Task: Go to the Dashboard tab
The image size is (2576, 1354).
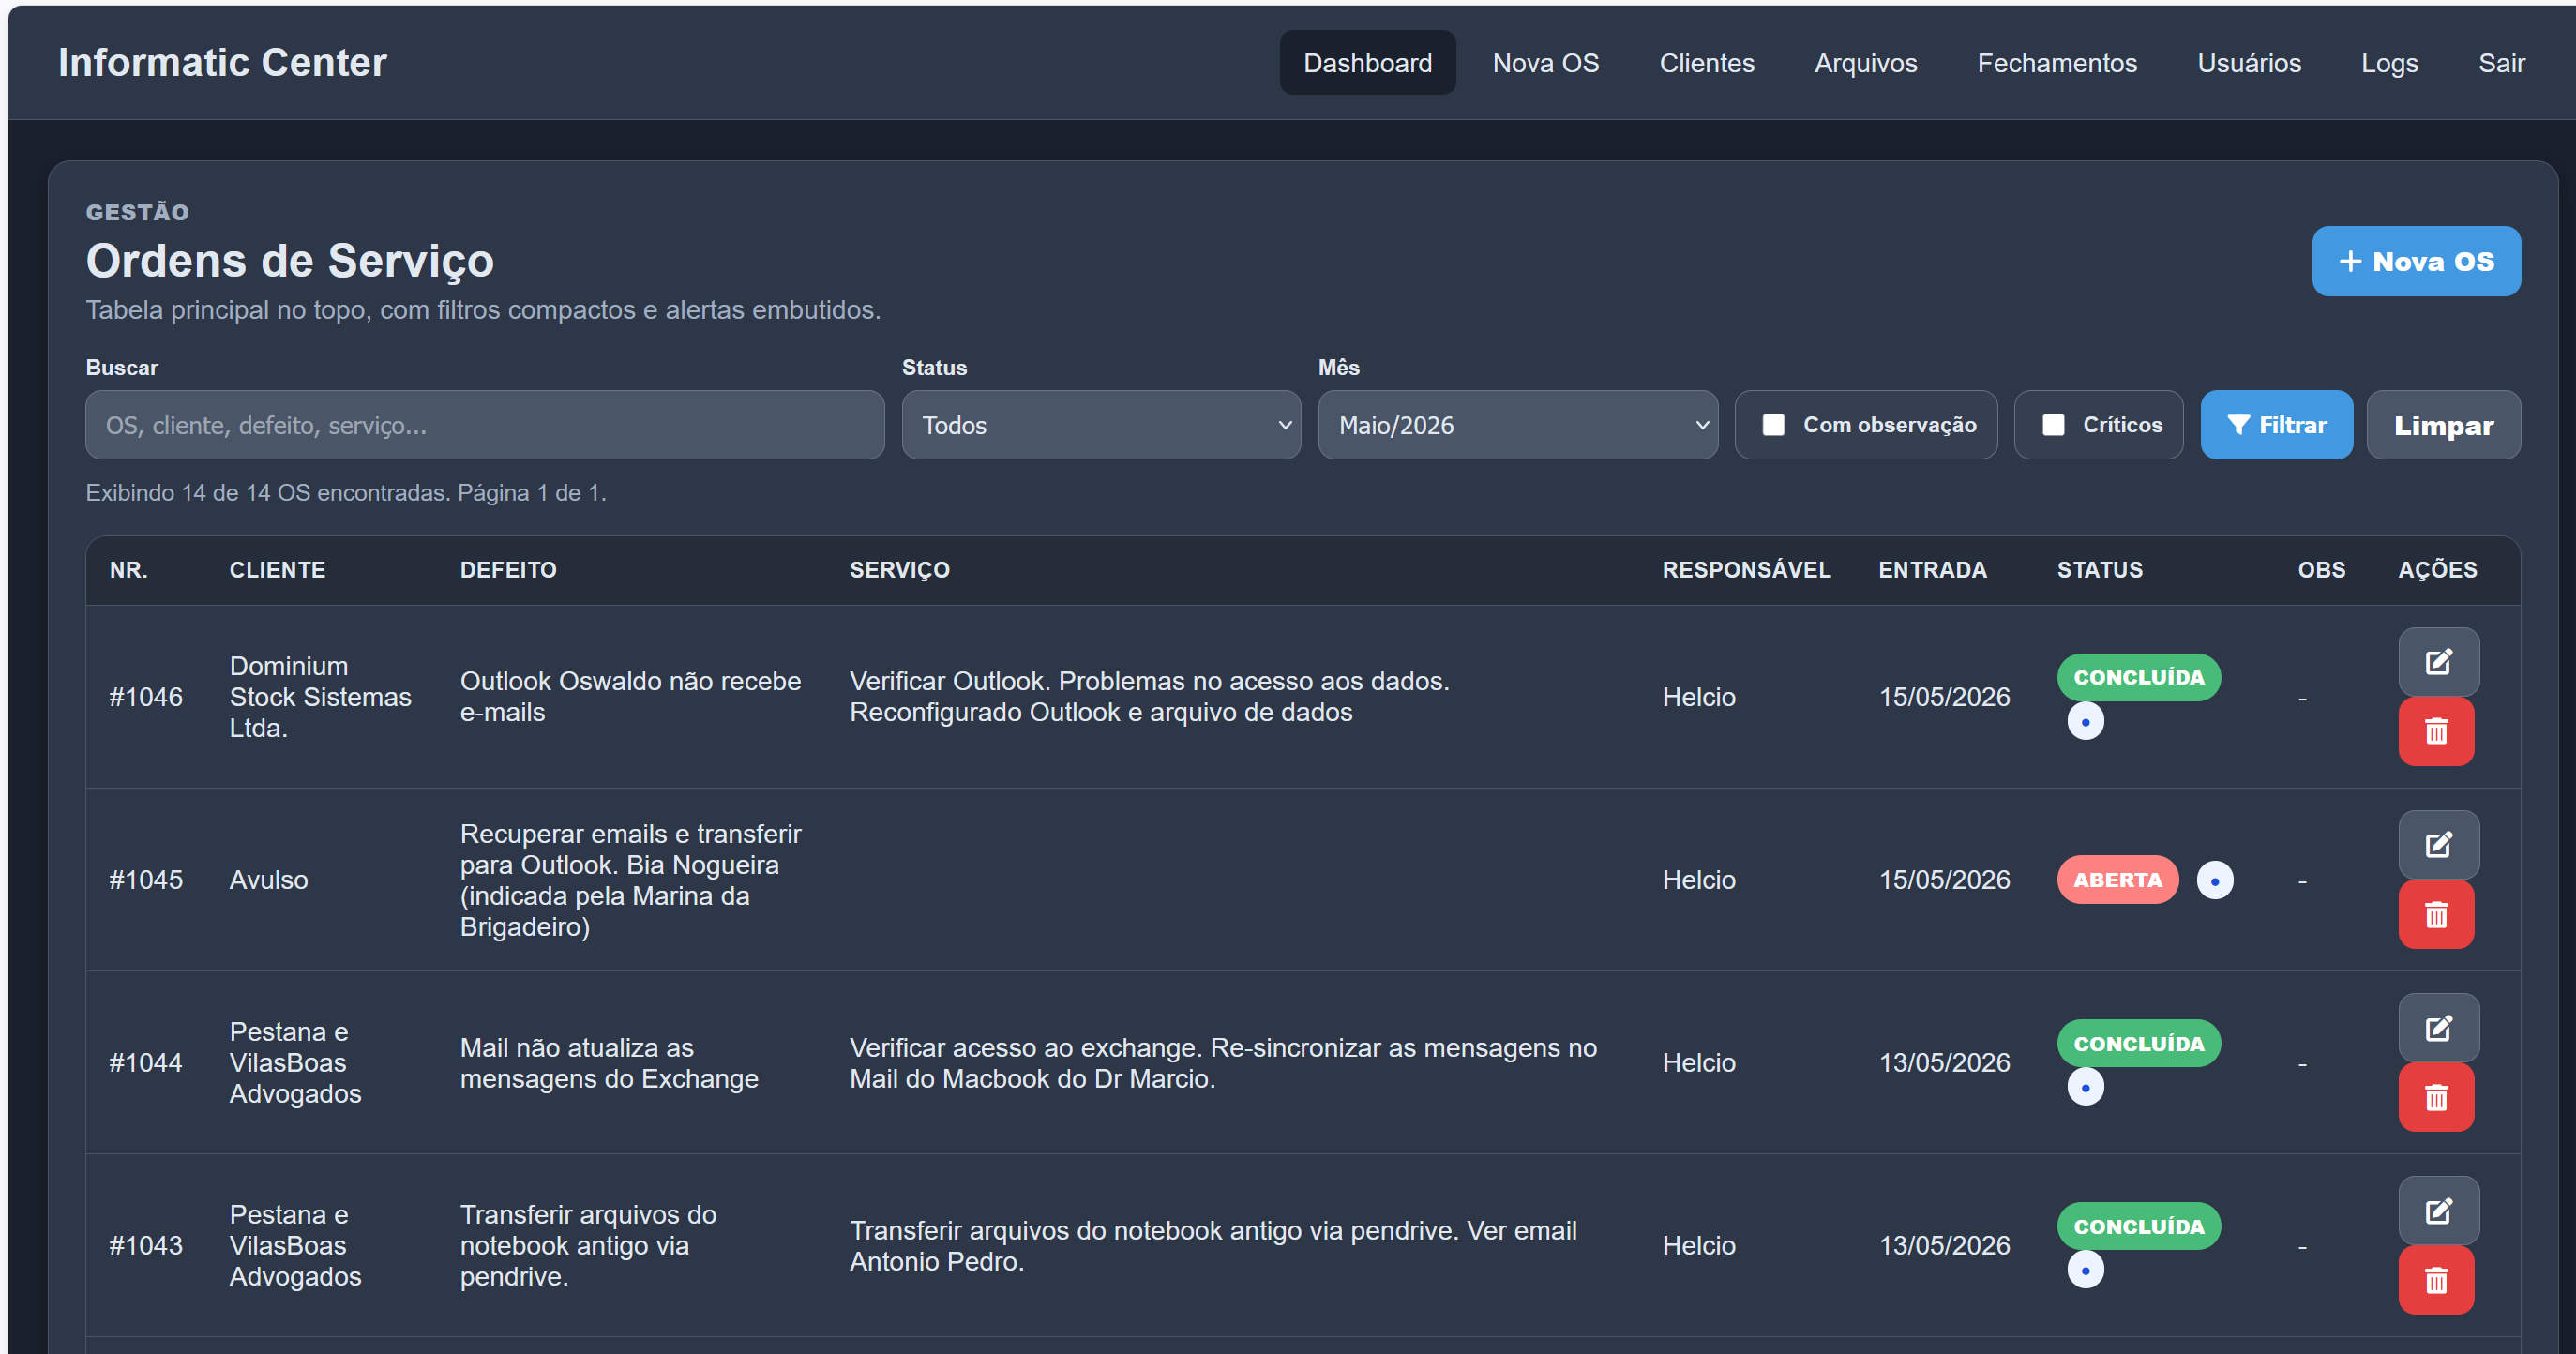Action: click(x=1367, y=63)
